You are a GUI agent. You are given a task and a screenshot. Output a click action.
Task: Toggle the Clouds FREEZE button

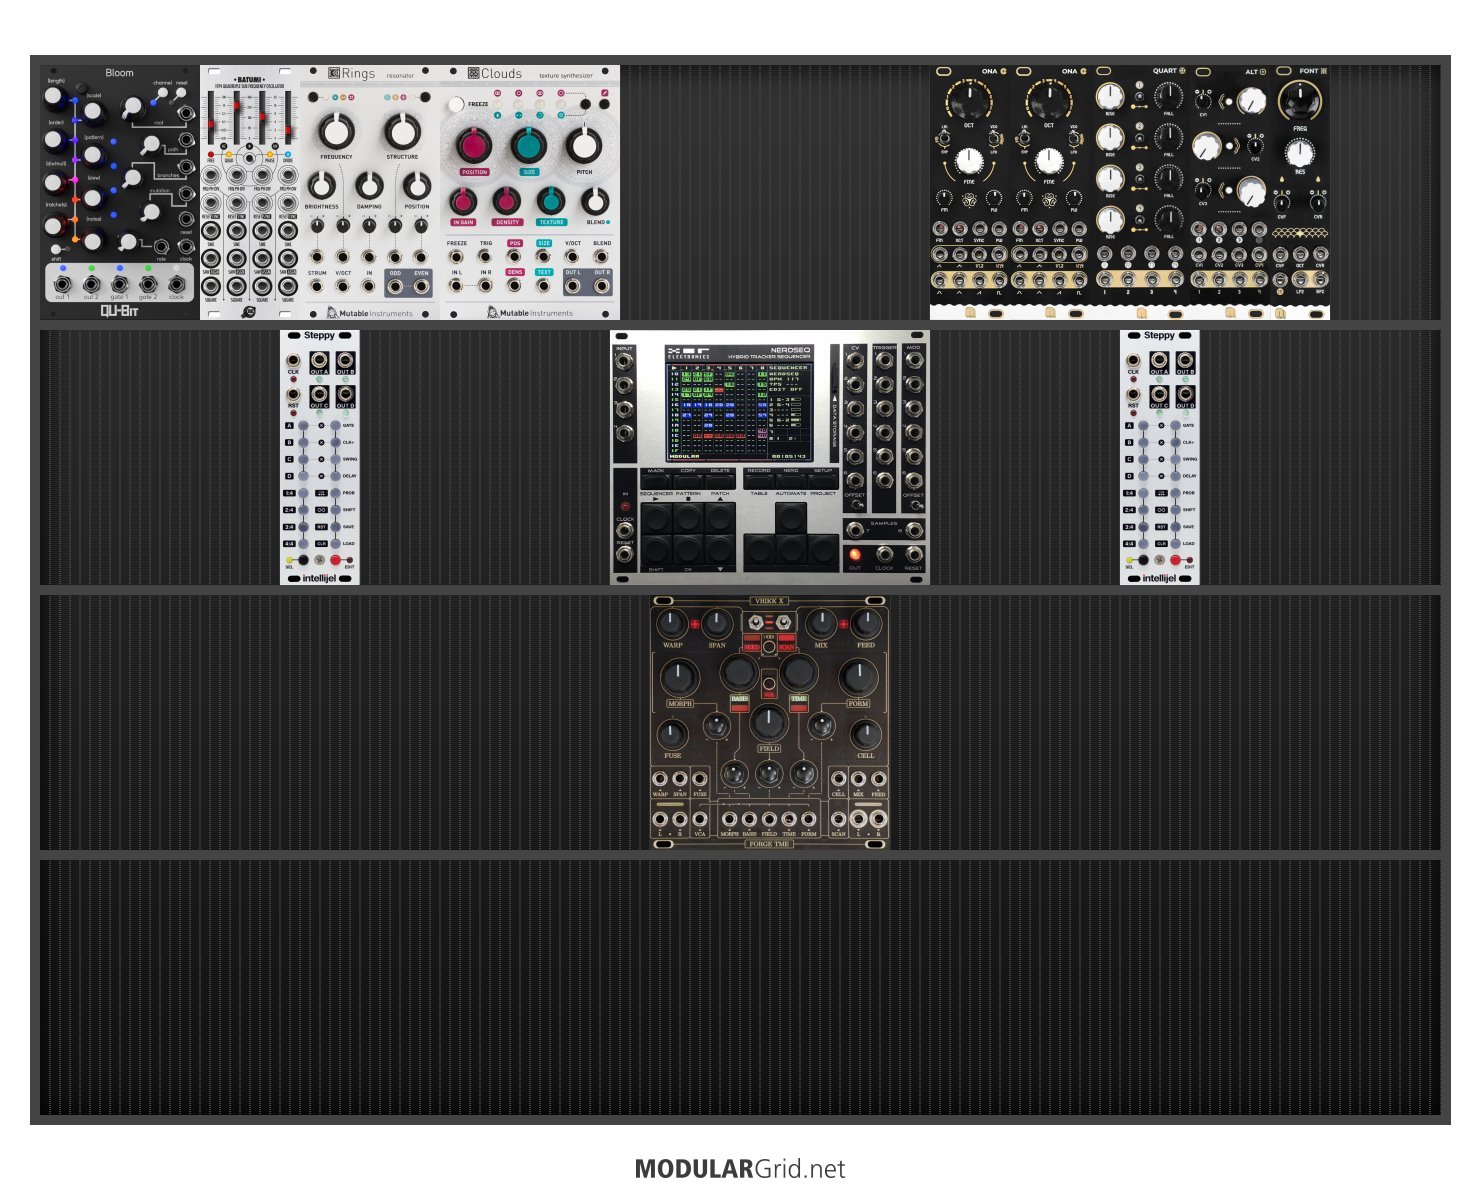[456, 104]
